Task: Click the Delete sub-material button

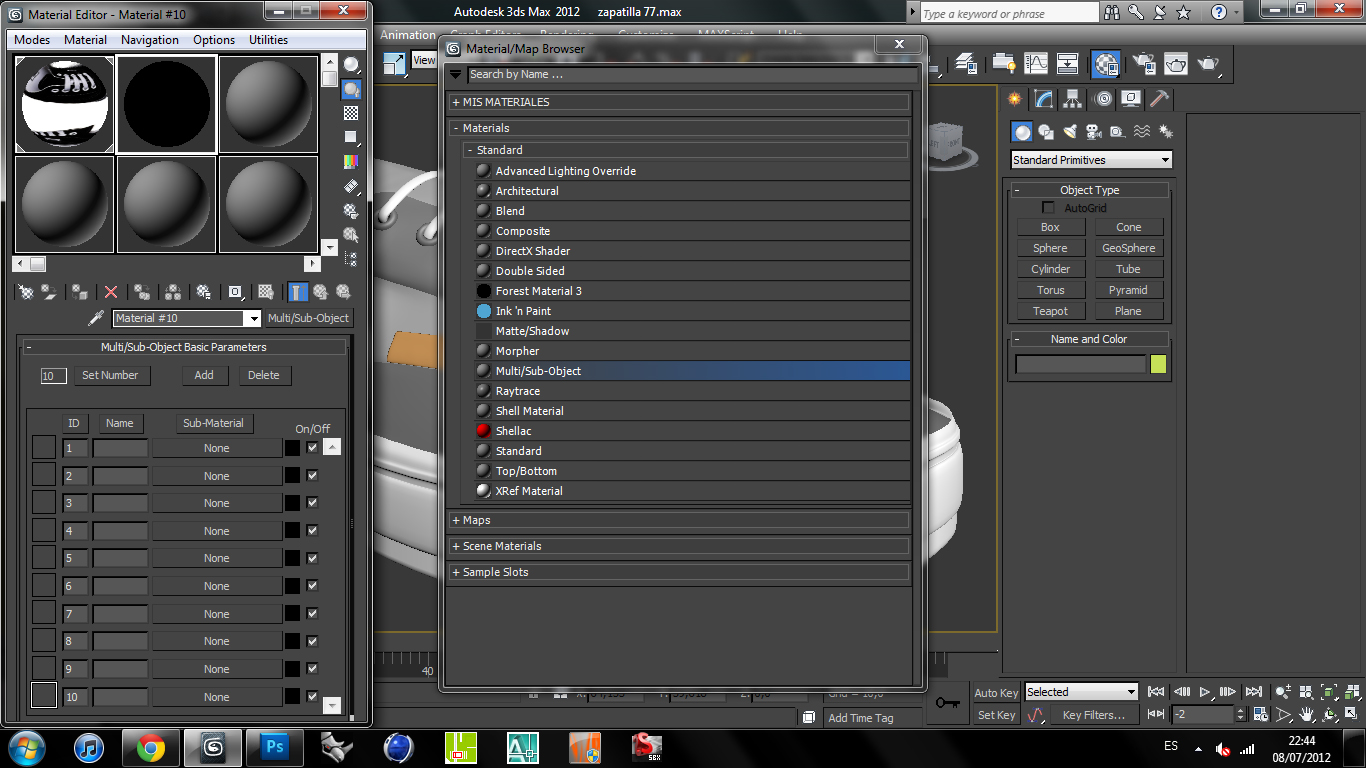Action: click(x=264, y=375)
